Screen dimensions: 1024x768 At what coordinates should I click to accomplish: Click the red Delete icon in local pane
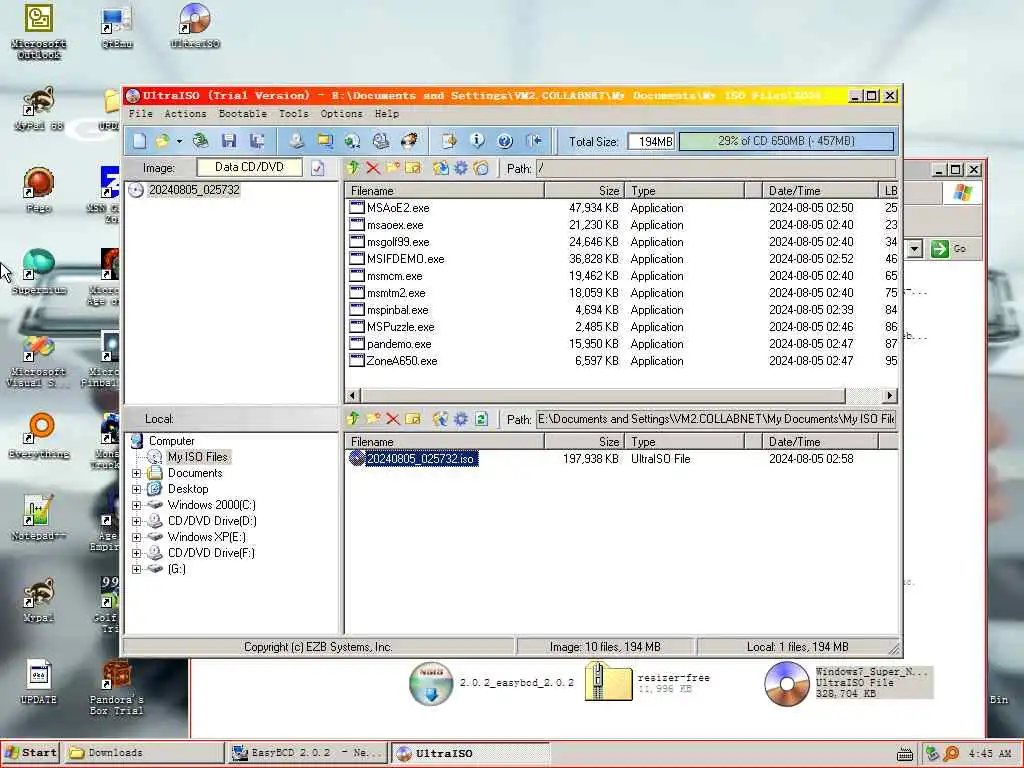(392, 419)
